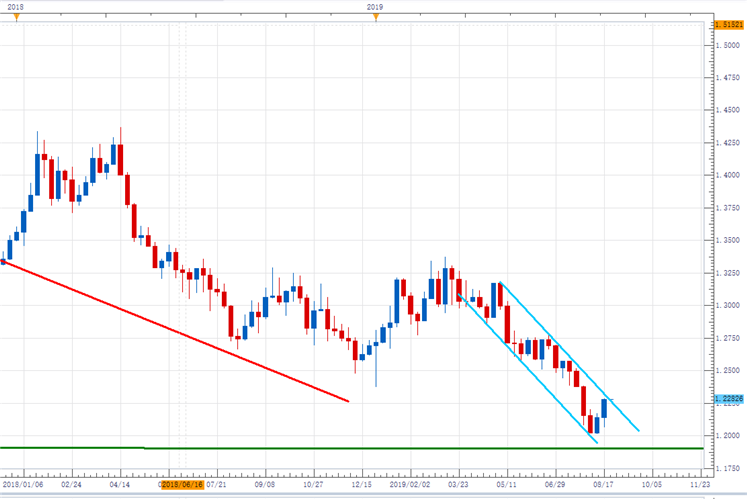Click the orange 2019 year marker triangle

(x=374, y=17)
